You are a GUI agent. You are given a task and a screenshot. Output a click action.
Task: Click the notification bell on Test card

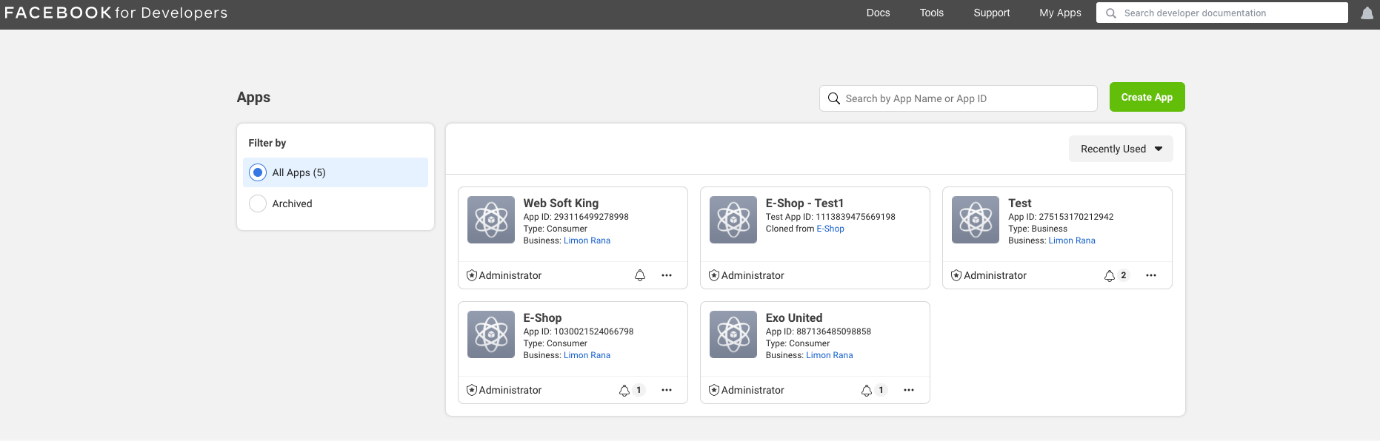pyautogui.click(x=1109, y=275)
